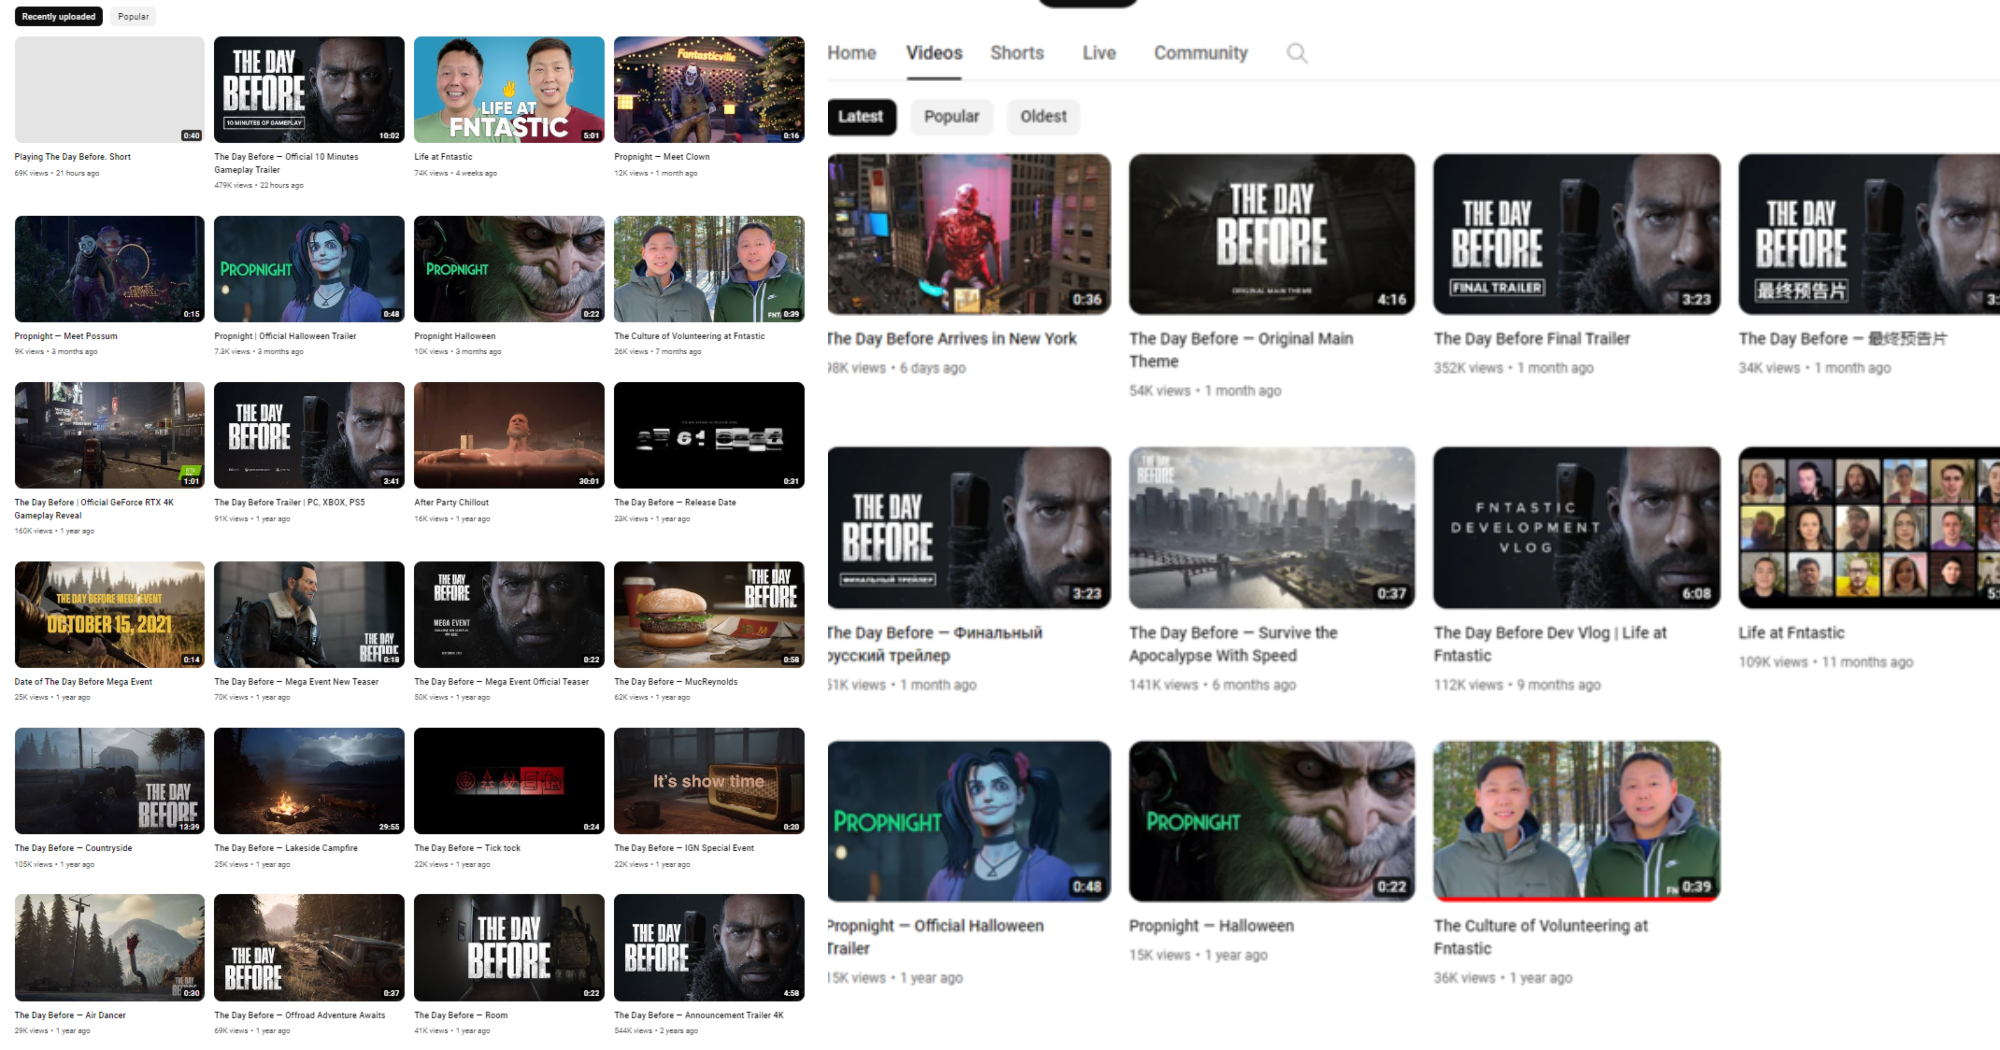Select the Latest filter chip
Image resolution: width=2000 pixels, height=1050 pixels.
coord(861,117)
